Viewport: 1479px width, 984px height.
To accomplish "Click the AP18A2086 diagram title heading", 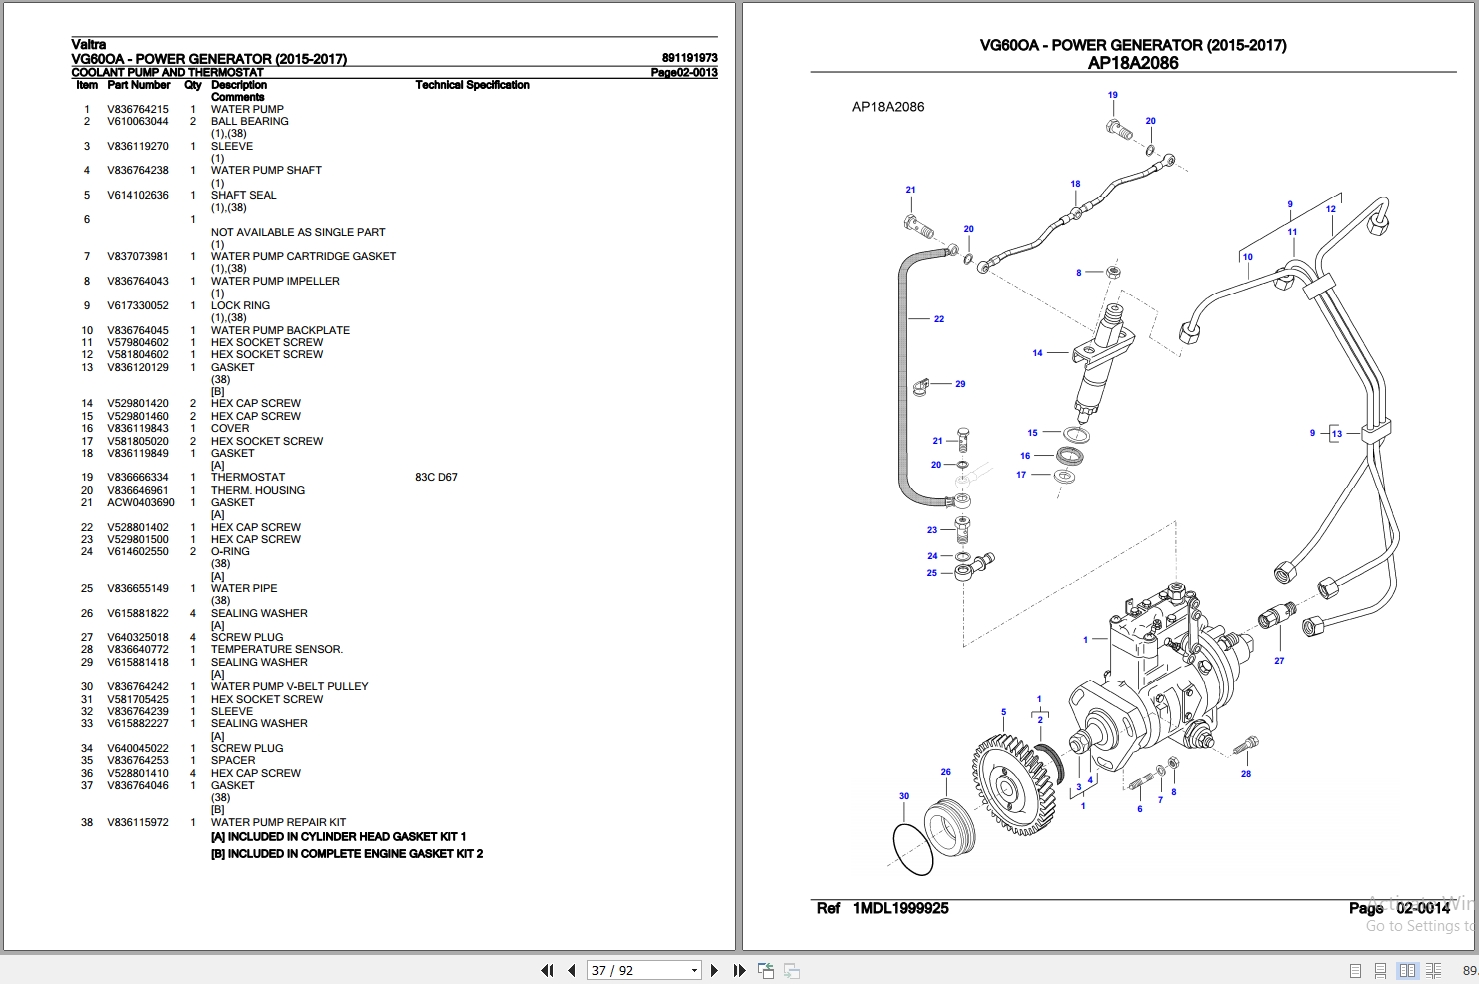I will 1133,62.
